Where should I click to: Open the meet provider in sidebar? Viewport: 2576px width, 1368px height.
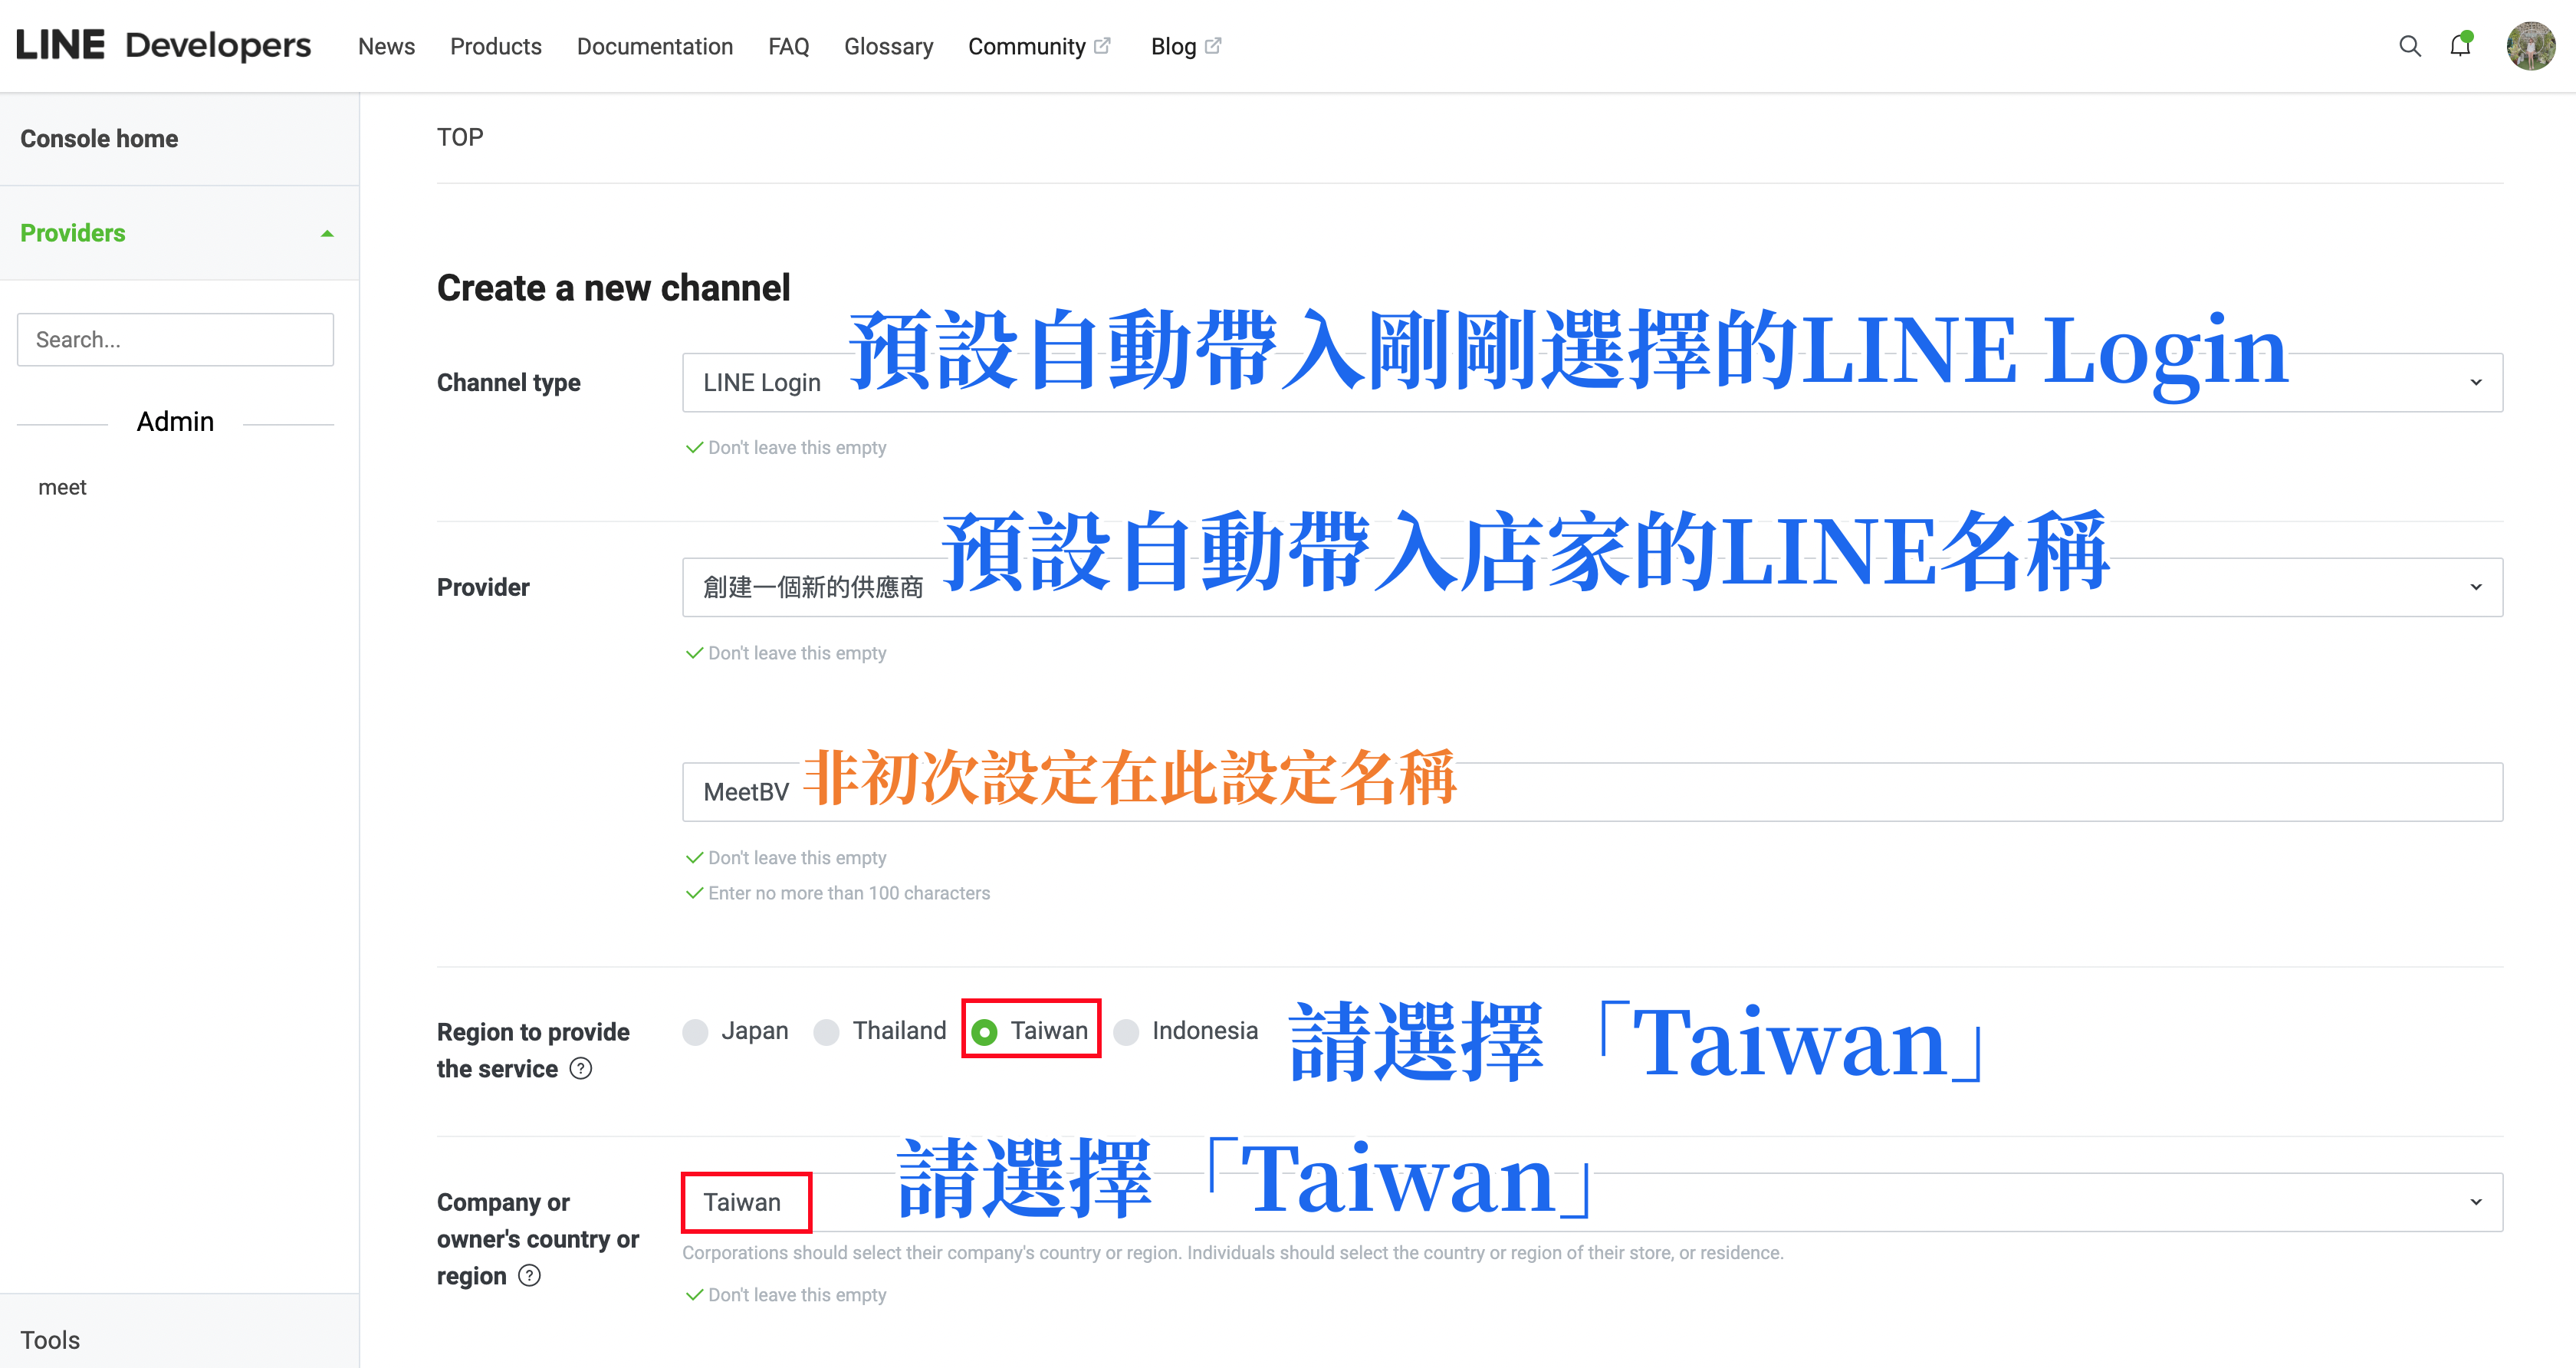coord(62,487)
